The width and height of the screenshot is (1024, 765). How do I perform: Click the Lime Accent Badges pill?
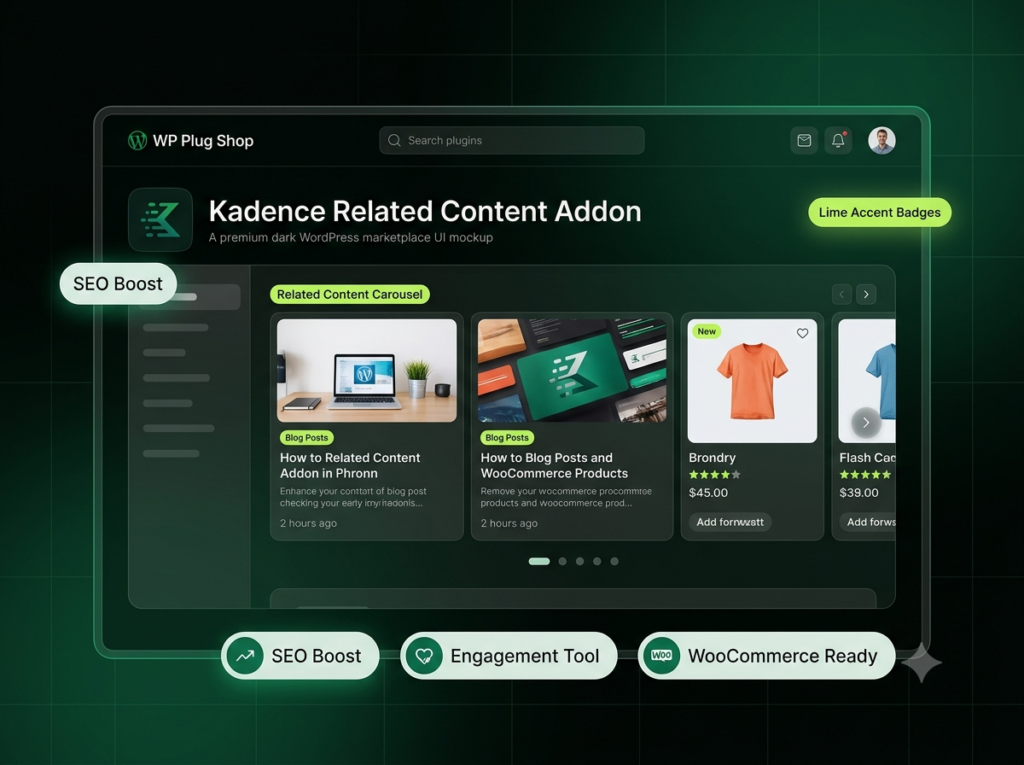point(880,212)
